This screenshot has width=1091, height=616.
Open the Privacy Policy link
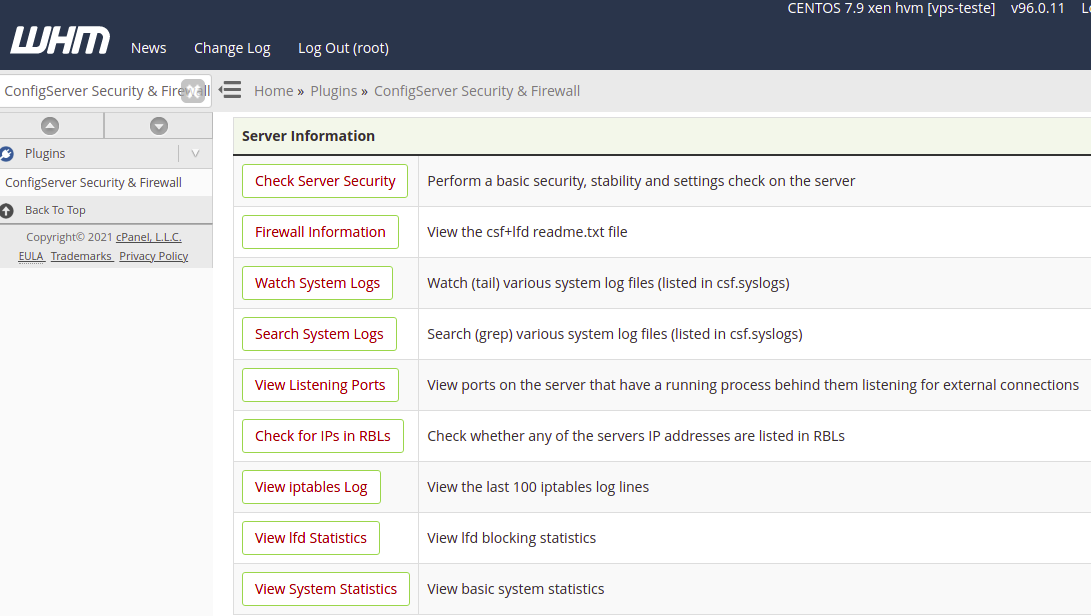coord(154,256)
